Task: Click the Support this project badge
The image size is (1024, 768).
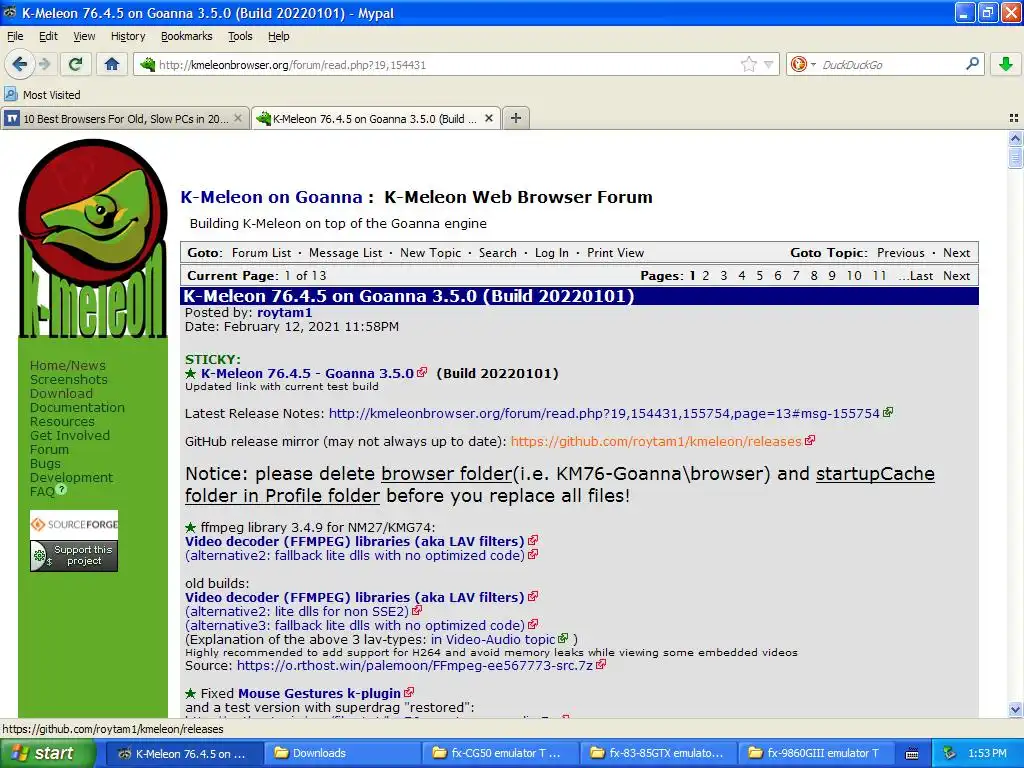Action: click(x=74, y=556)
